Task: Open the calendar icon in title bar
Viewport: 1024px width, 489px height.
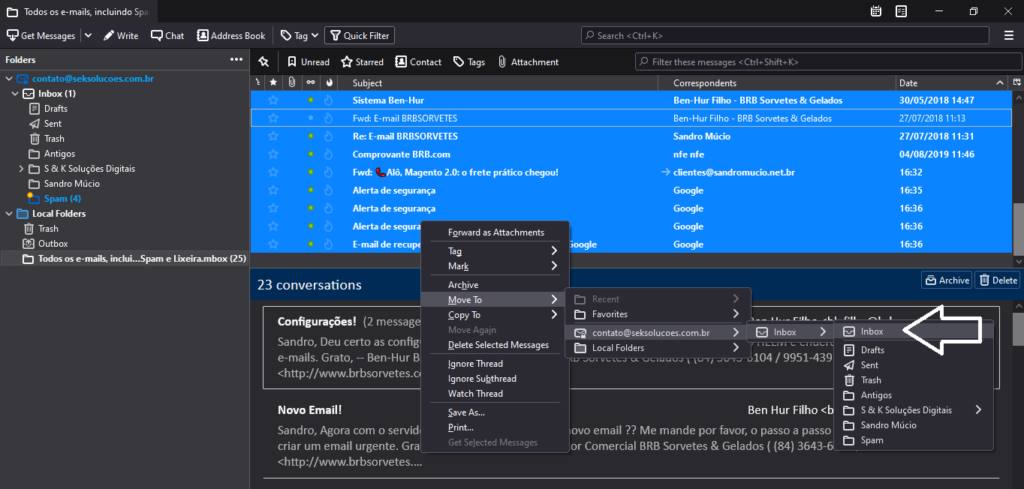Action: tap(876, 11)
